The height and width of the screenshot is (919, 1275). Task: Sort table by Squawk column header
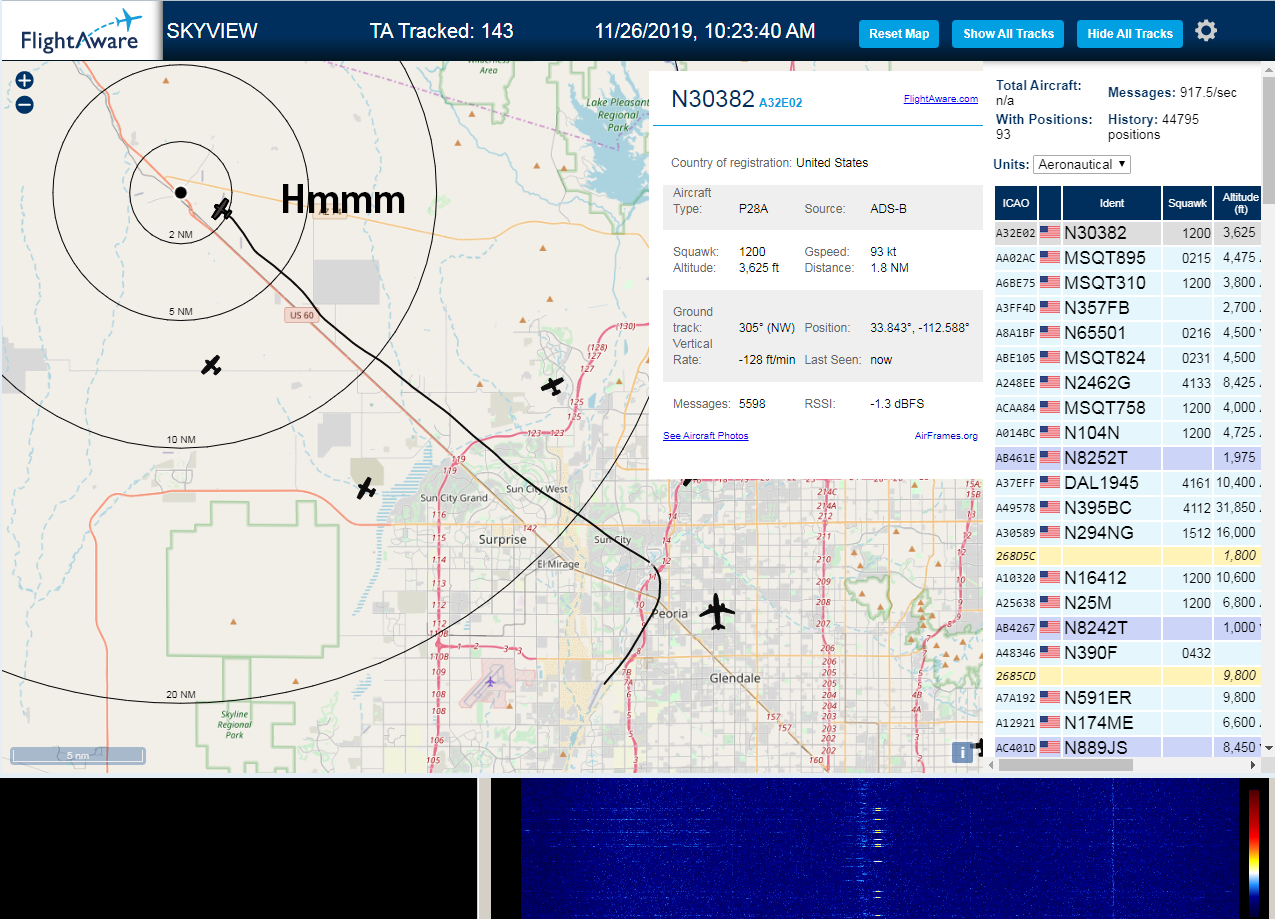coord(1188,203)
